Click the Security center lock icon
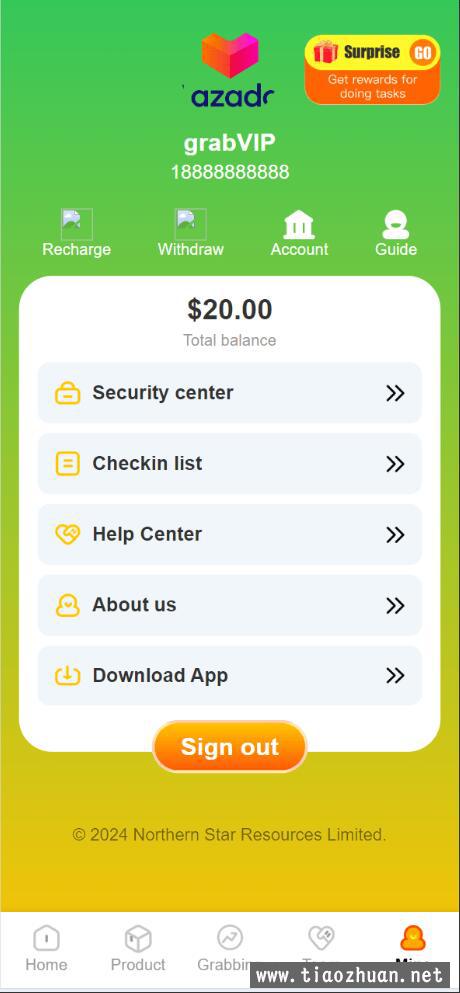Screen dimensions: 460x993 pyautogui.click(x=68, y=393)
